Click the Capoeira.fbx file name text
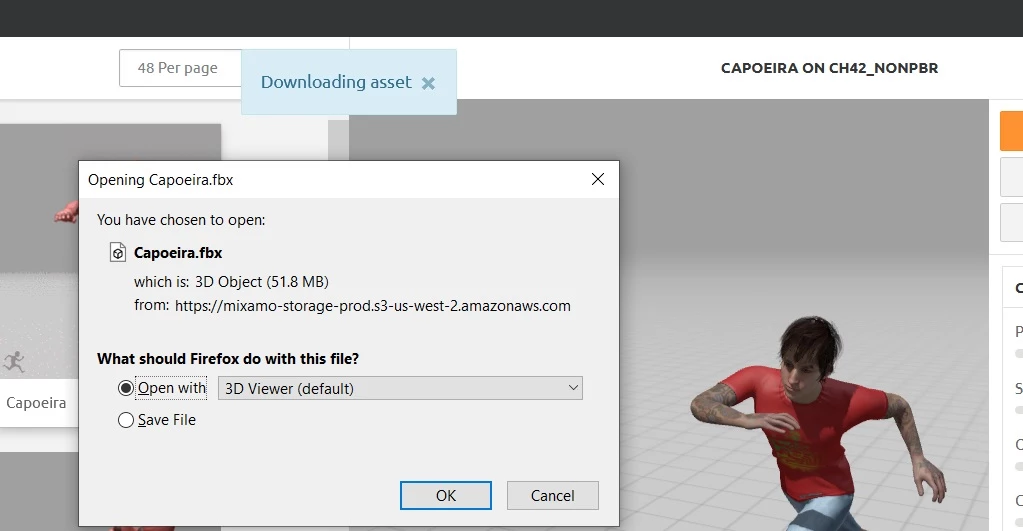The image size is (1023, 531). [178, 253]
